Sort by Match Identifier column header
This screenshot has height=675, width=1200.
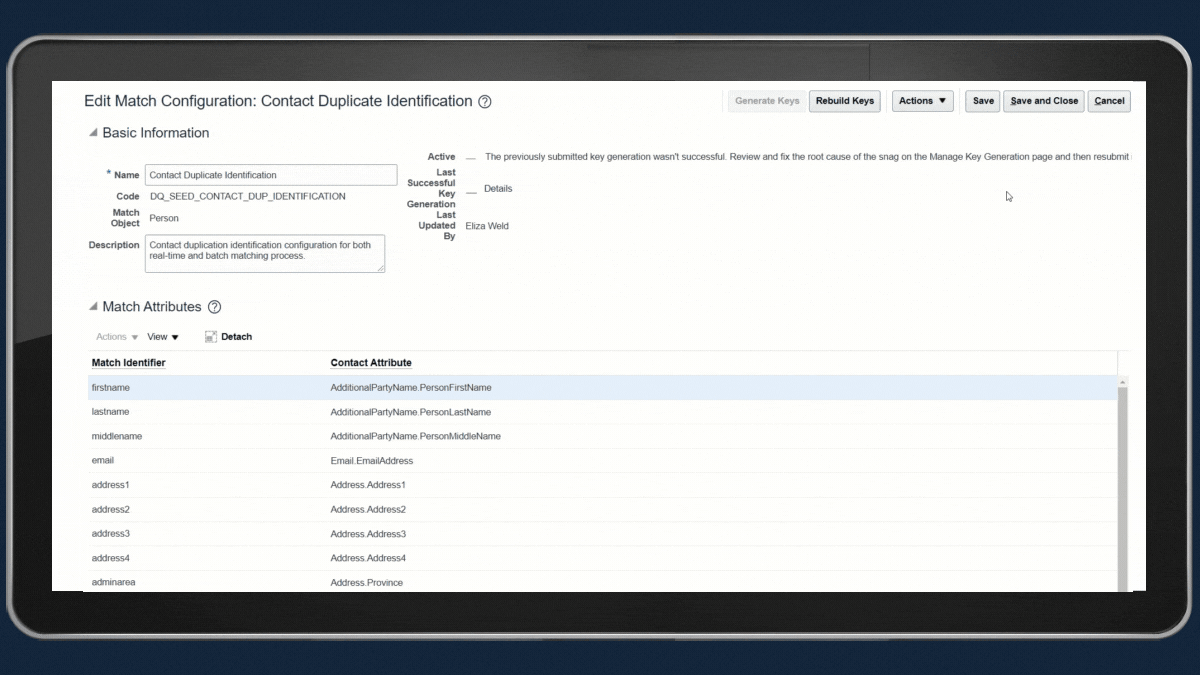coord(129,363)
